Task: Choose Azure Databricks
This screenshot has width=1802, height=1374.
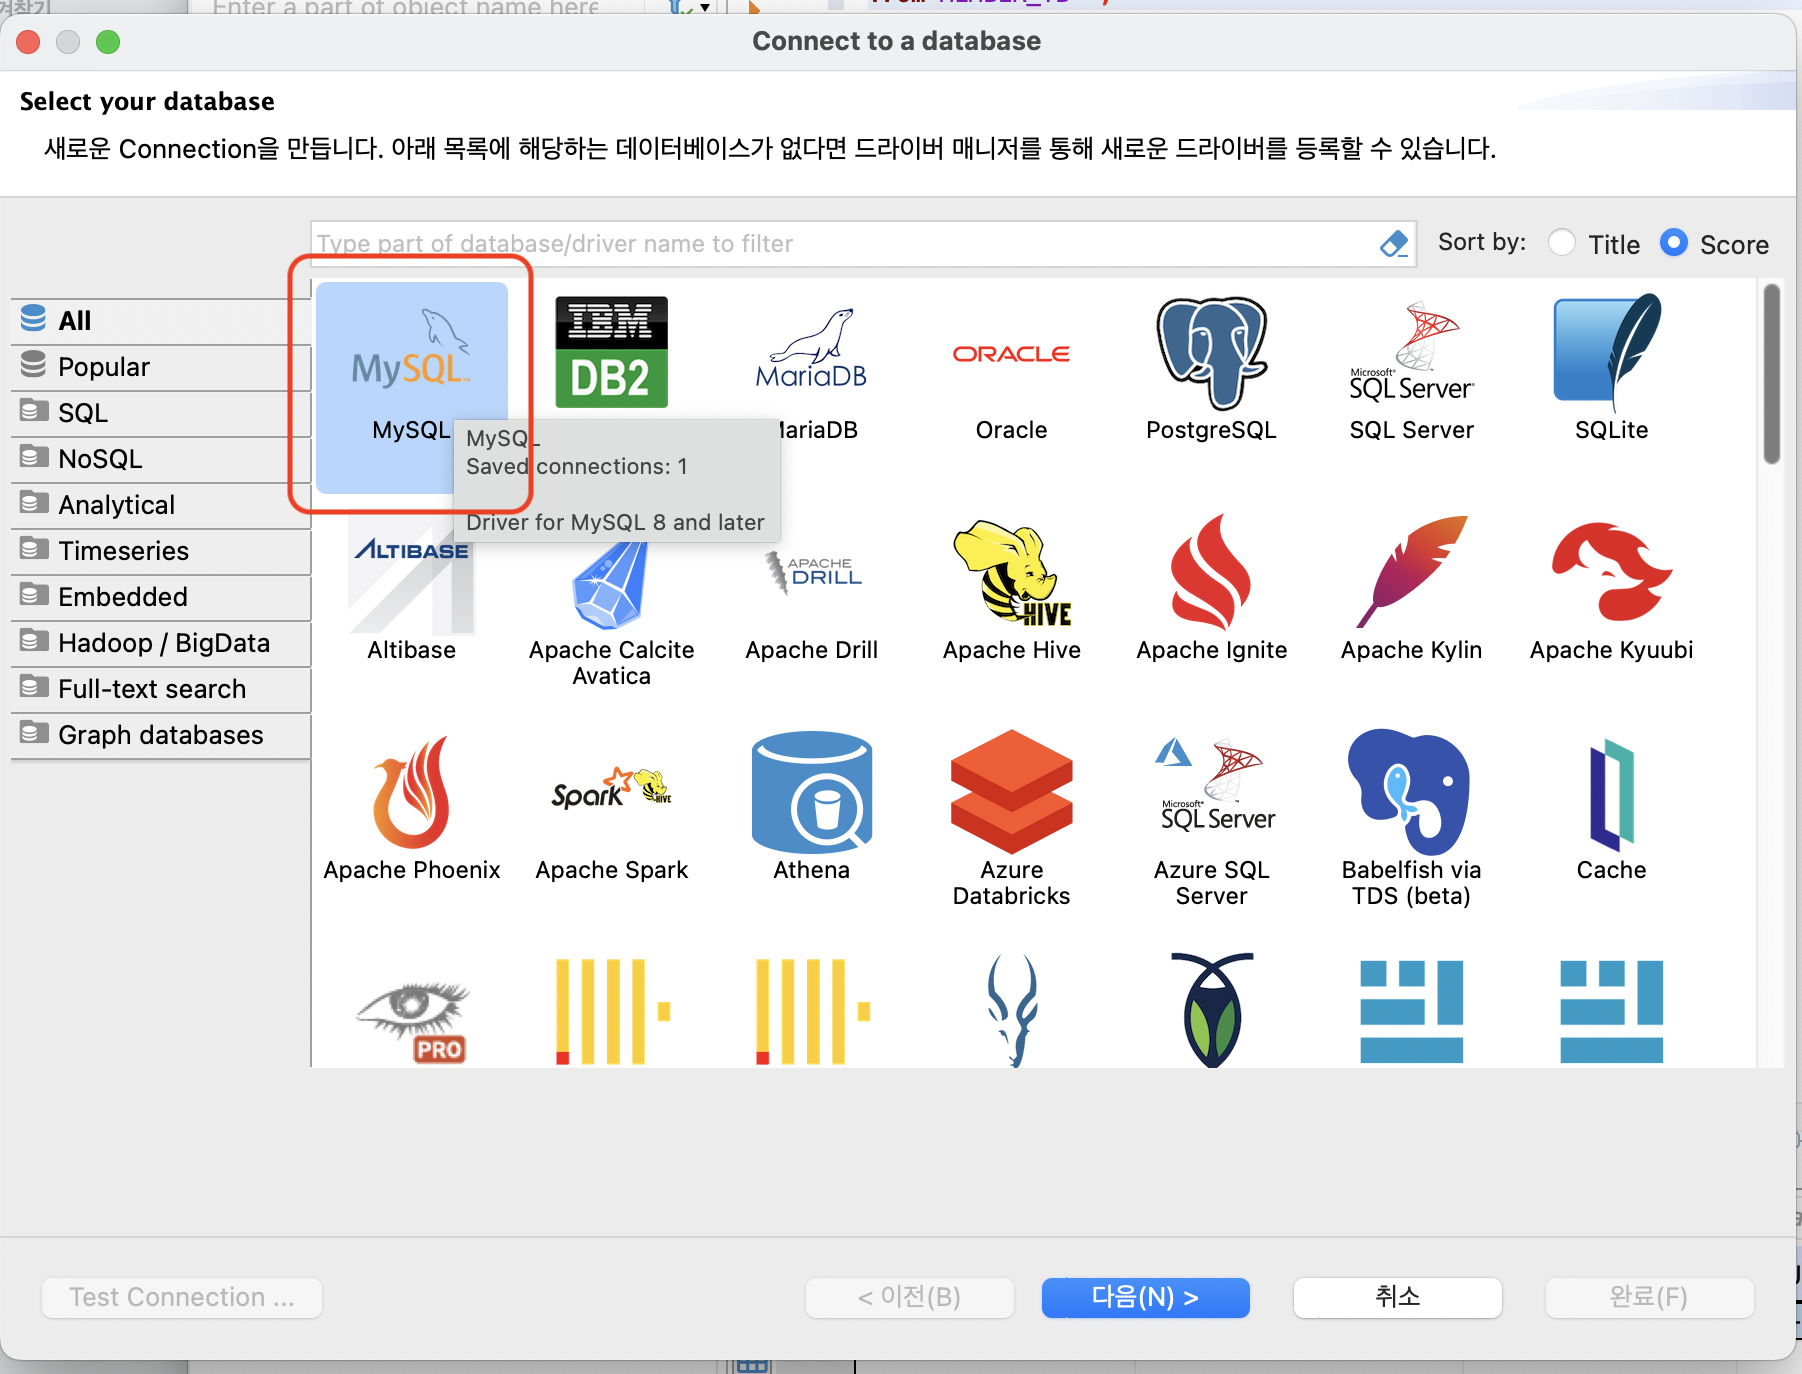Action: (1011, 820)
